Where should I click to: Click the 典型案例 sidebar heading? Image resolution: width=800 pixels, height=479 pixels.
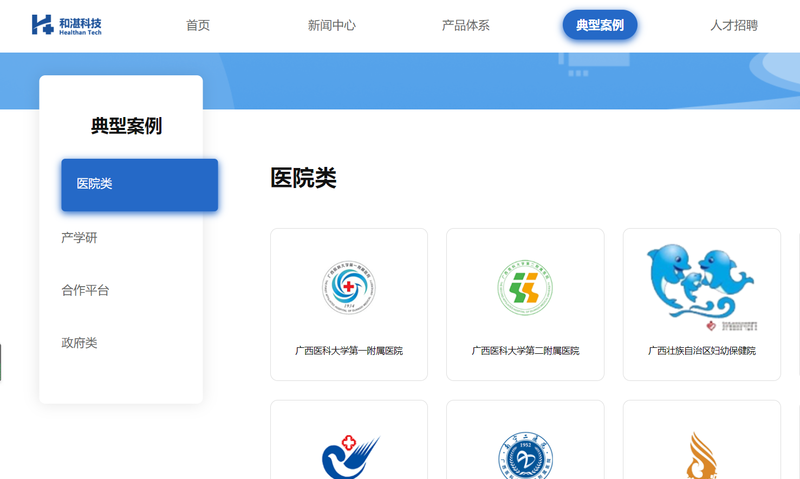(x=126, y=126)
